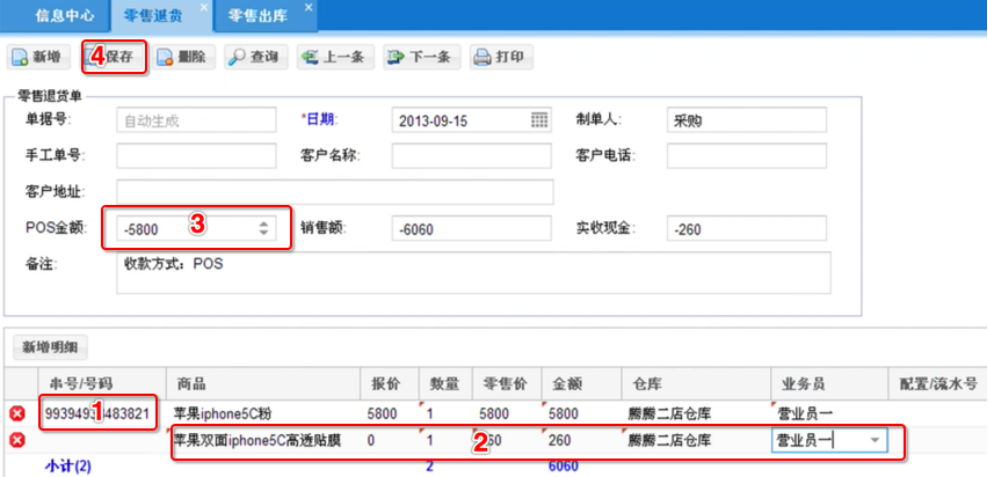Click the 新增明细 button
988x477 pixels.
[x=51, y=348]
